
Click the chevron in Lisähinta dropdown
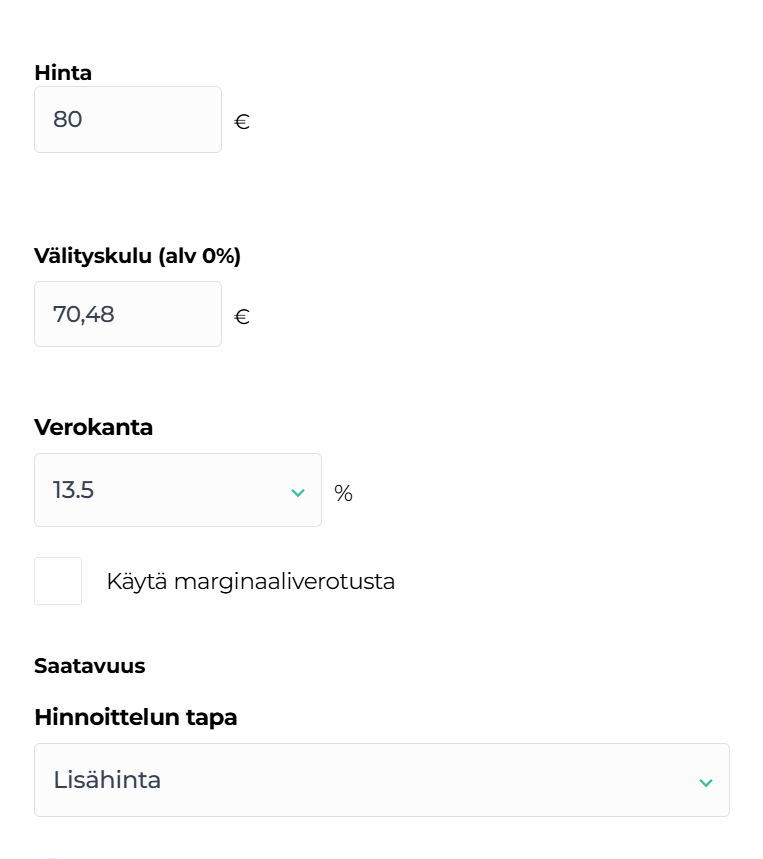pos(705,782)
